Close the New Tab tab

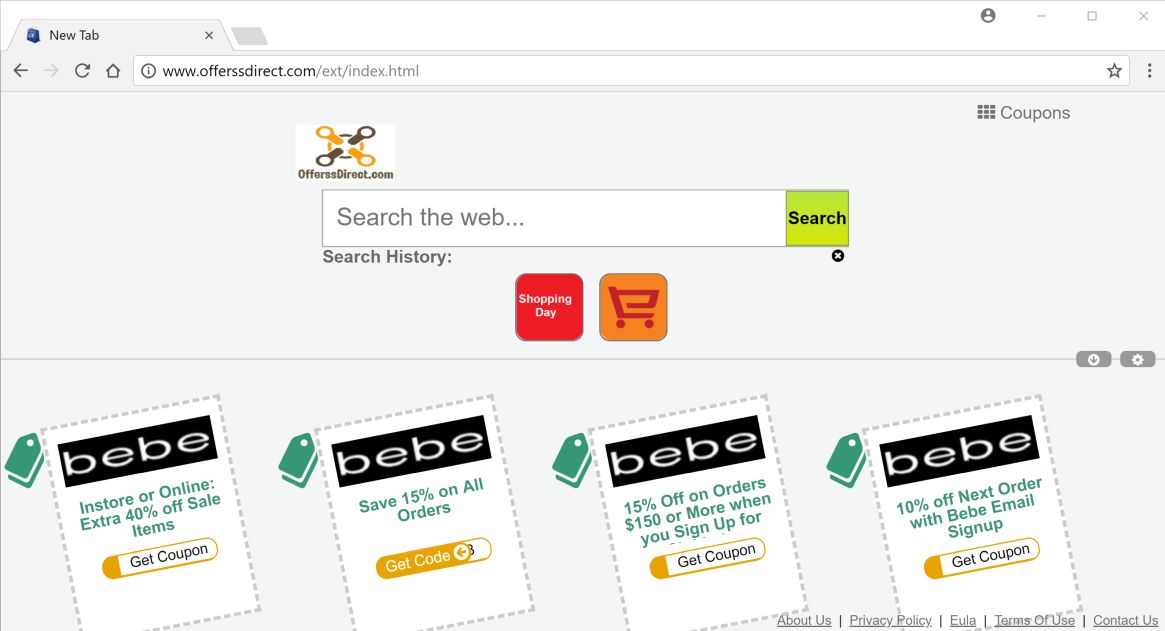(209, 35)
